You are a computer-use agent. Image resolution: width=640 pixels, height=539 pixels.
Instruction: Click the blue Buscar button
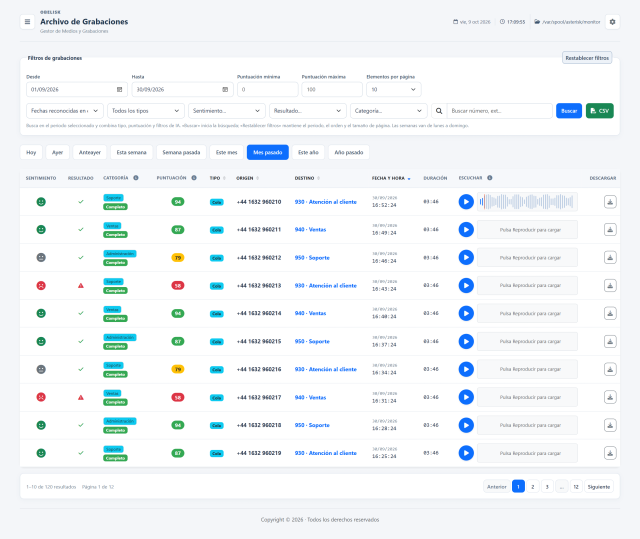pos(569,111)
